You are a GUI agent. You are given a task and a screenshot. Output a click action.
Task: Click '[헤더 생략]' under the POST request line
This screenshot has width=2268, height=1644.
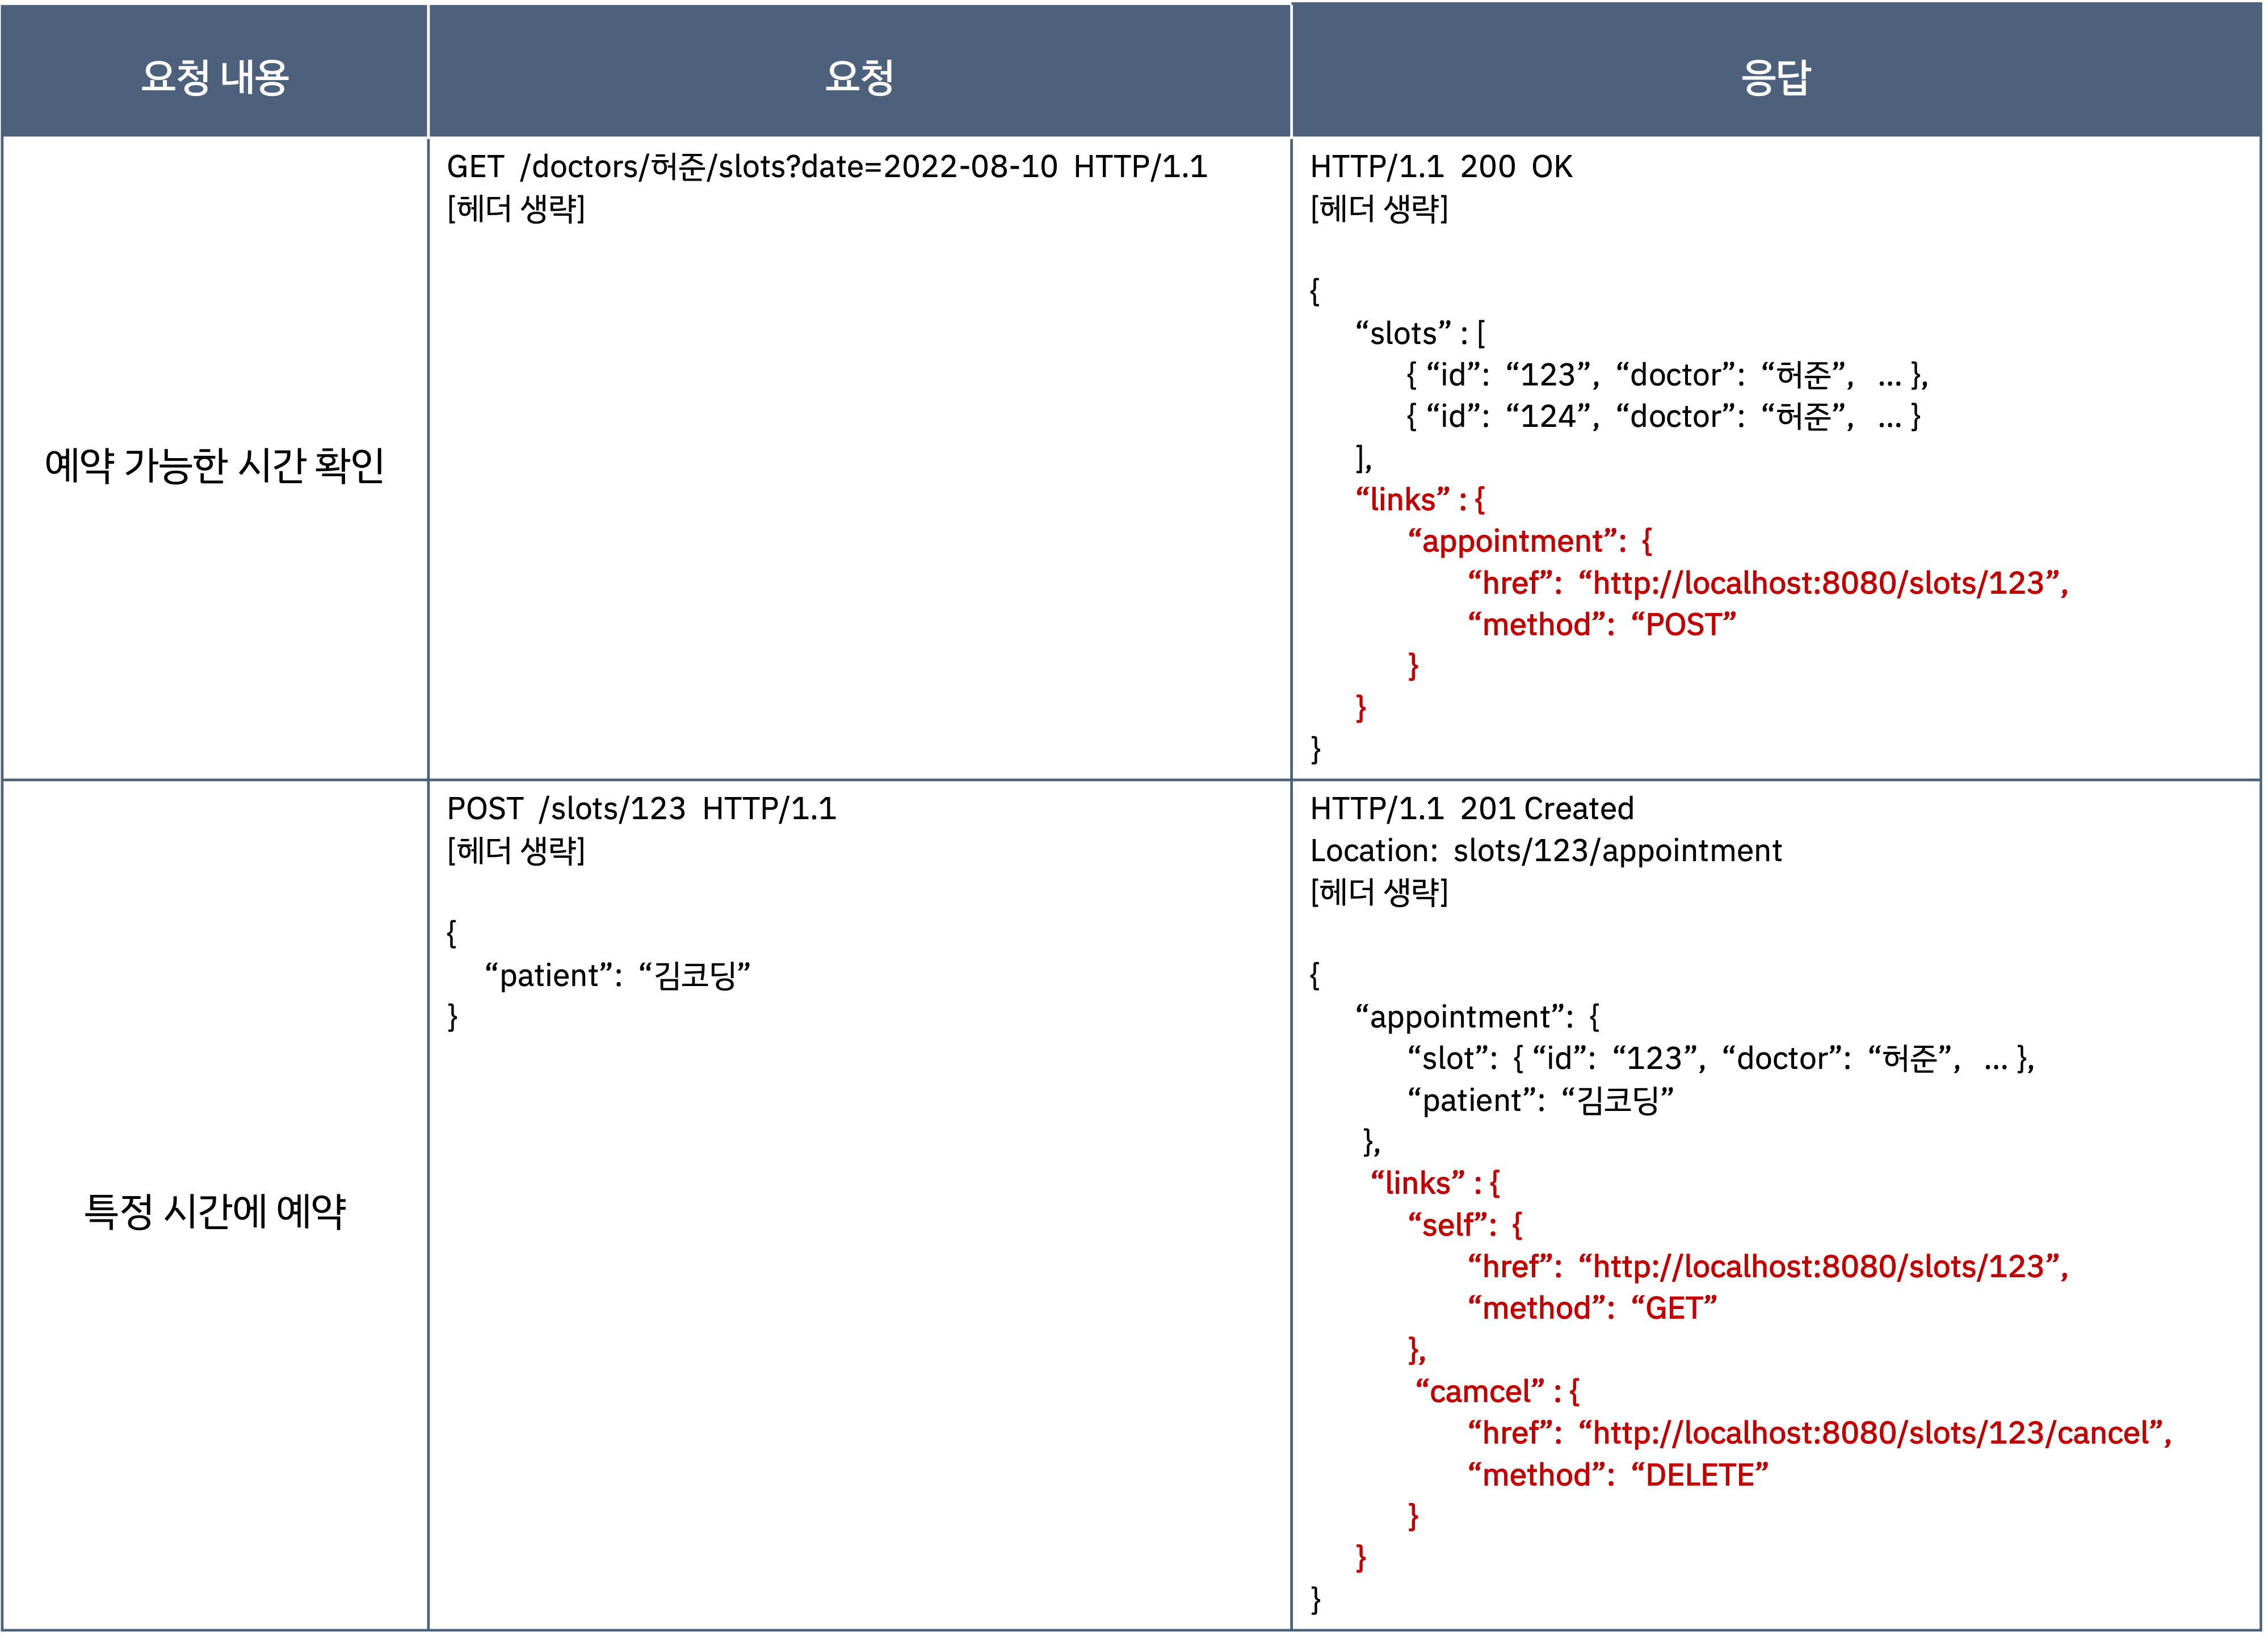tap(516, 850)
